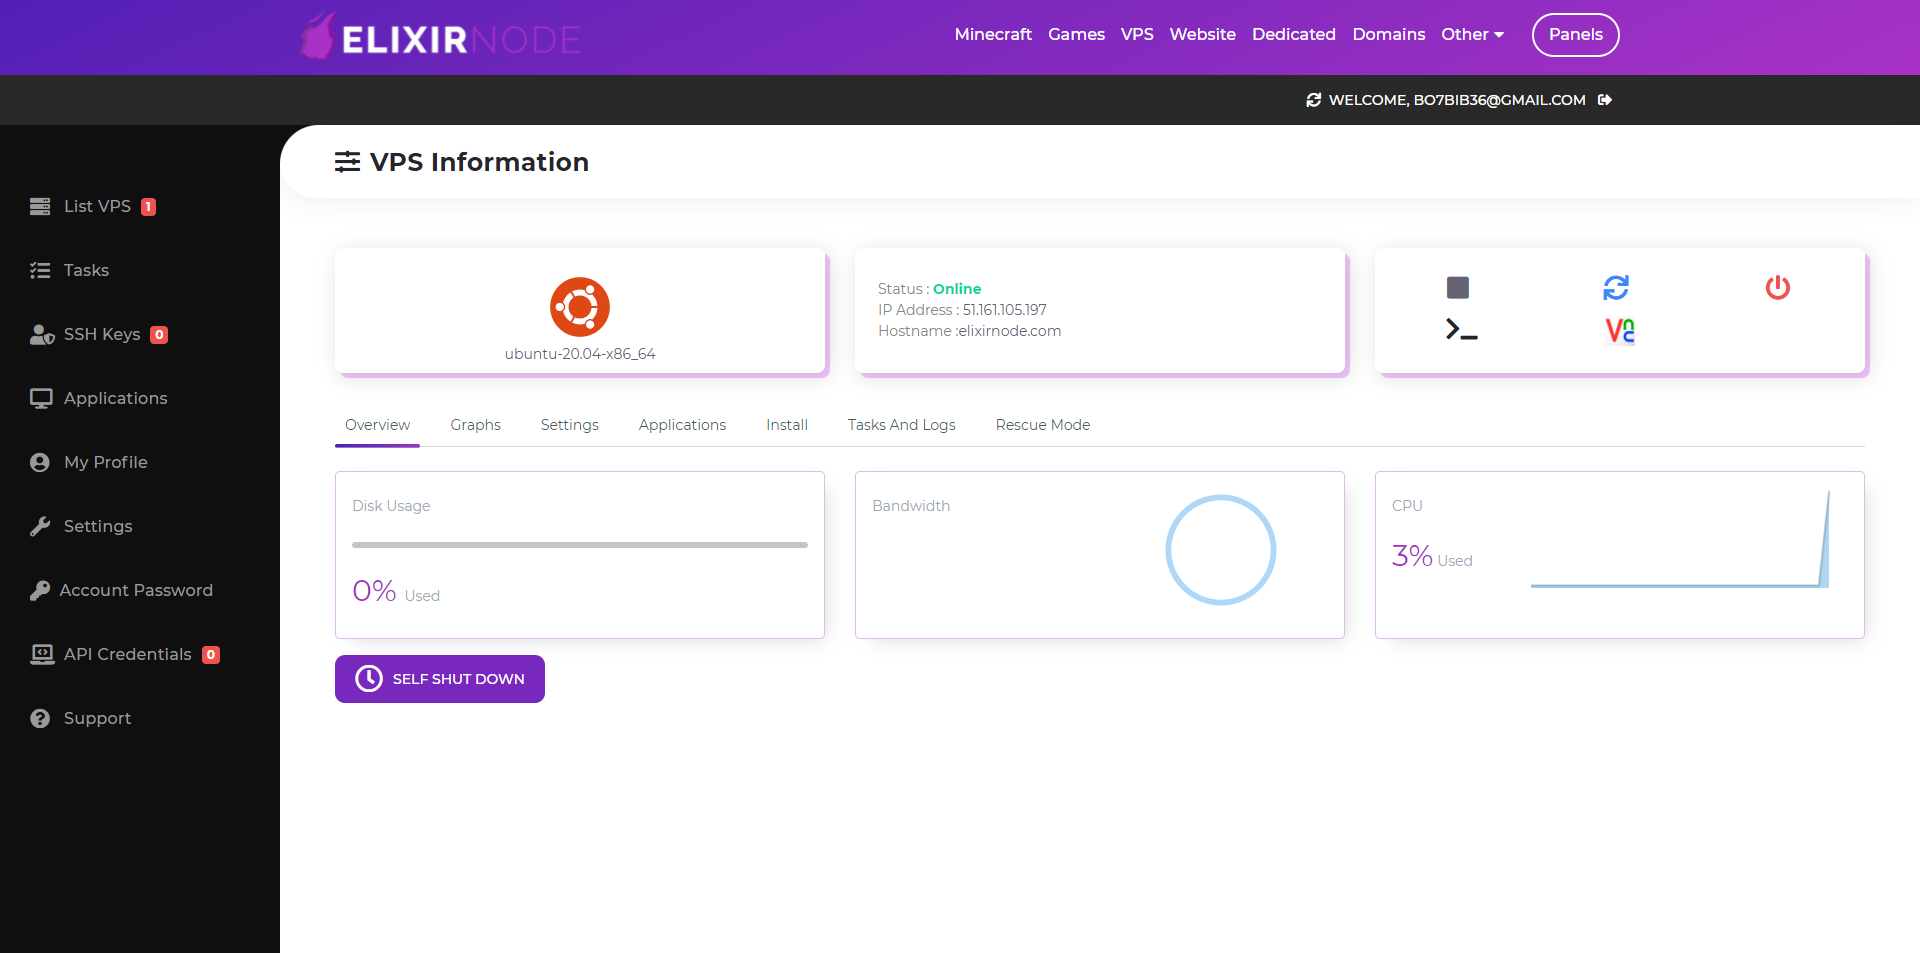This screenshot has width=1920, height=953.
Task: Click the ElixirNode logo
Action: click(x=438, y=36)
